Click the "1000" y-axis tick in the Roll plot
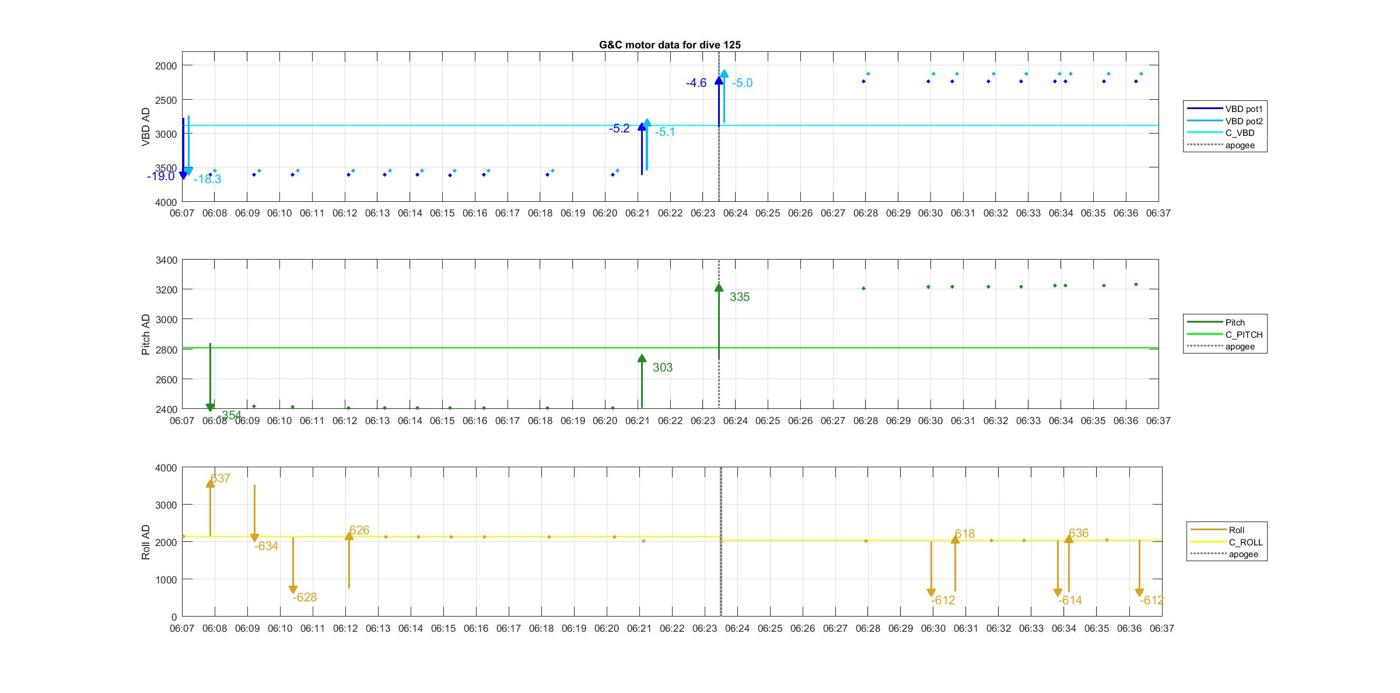The height and width of the screenshot is (693, 1400). [165, 580]
